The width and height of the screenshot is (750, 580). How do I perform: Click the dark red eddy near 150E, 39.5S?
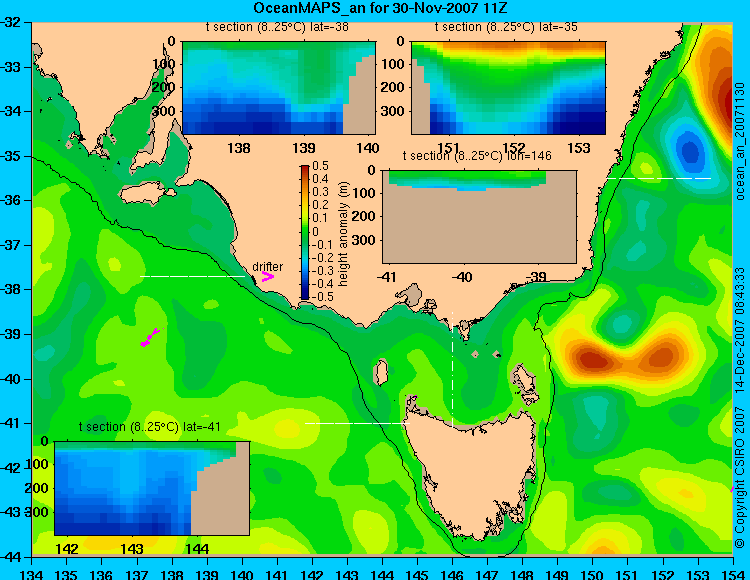click(x=591, y=359)
